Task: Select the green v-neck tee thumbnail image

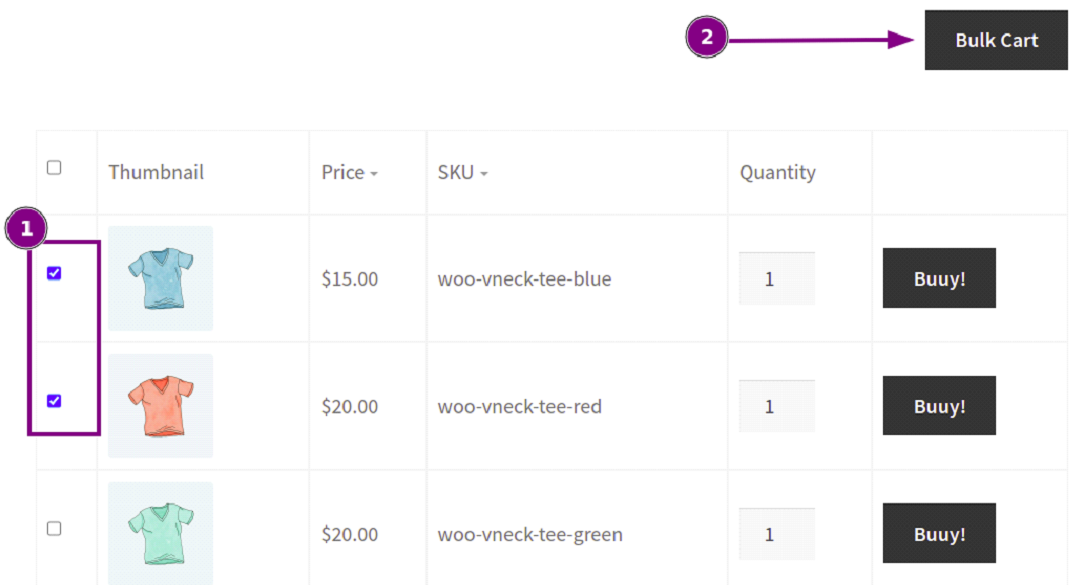Action: click(160, 533)
